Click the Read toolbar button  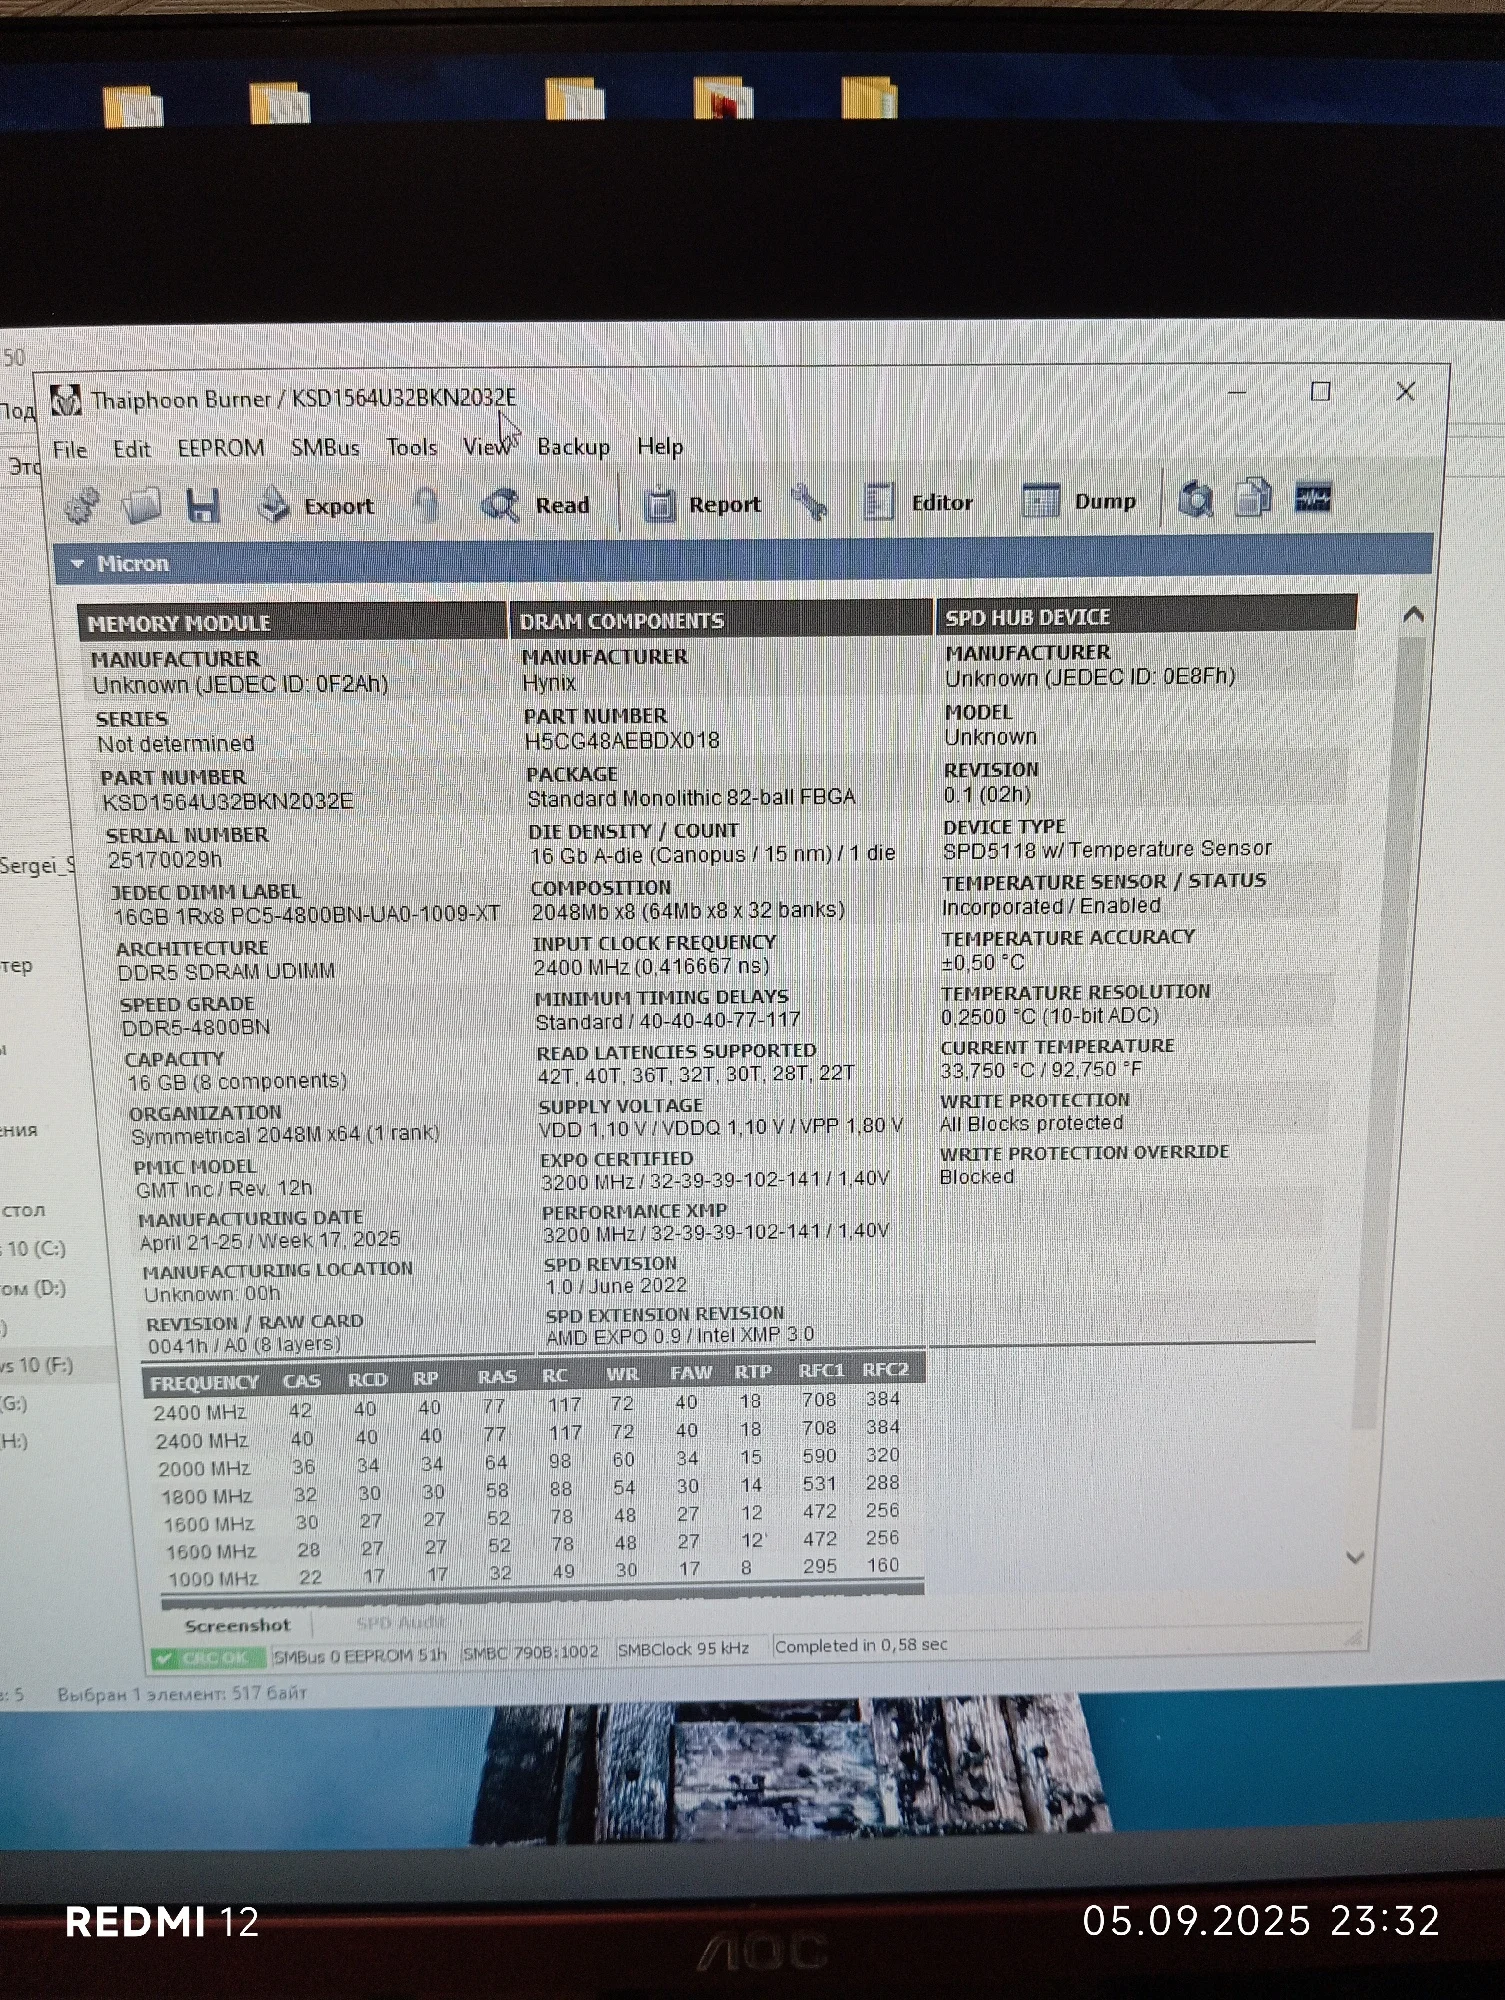click(536, 504)
